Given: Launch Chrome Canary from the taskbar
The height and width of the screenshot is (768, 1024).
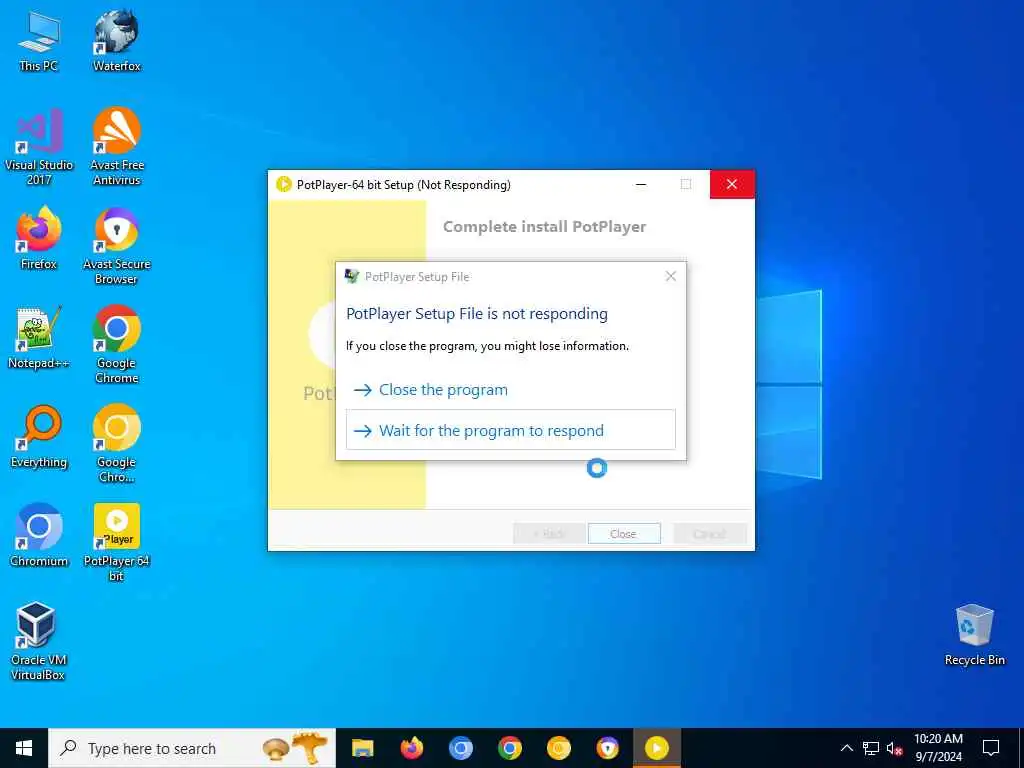Looking at the screenshot, I should (x=558, y=748).
